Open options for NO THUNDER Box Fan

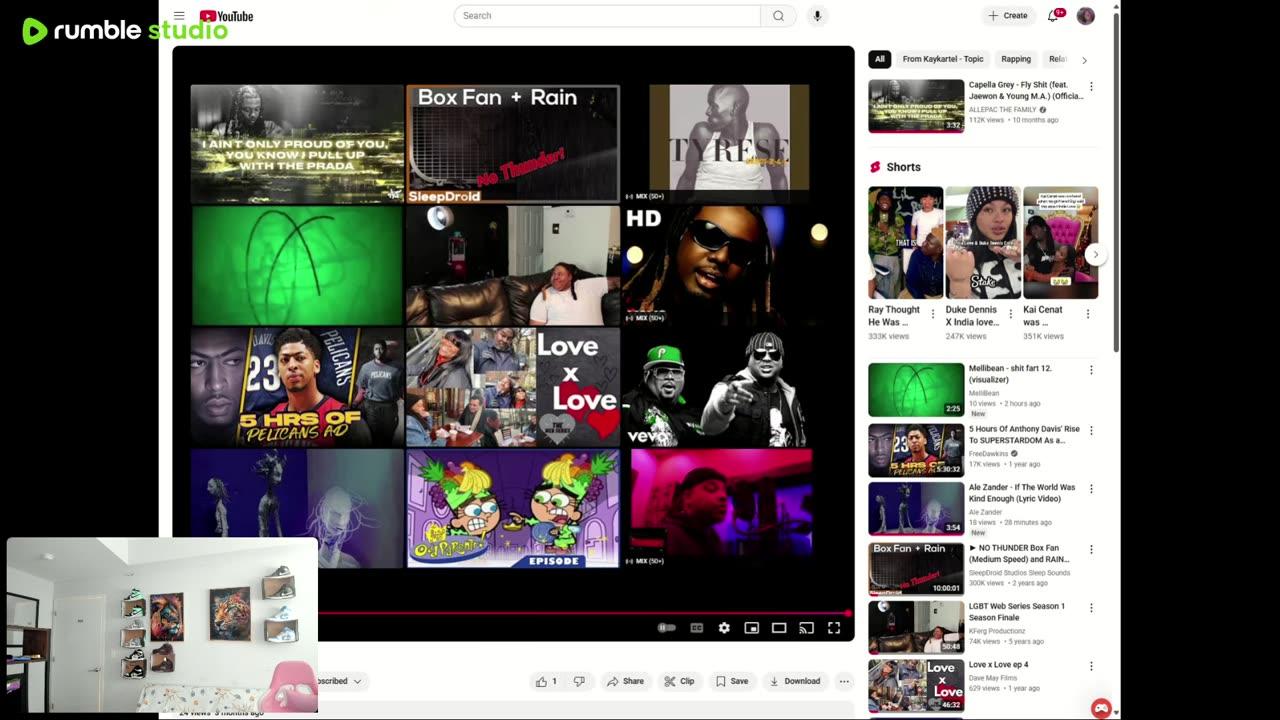pos(1091,550)
